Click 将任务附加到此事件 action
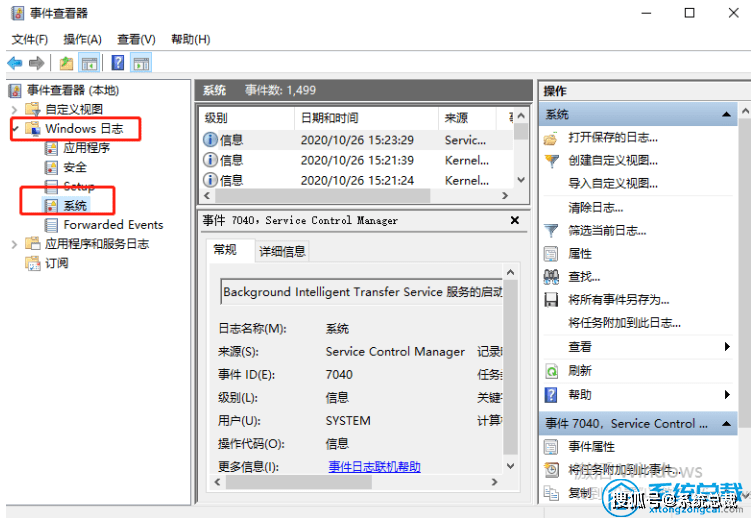 (624, 470)
